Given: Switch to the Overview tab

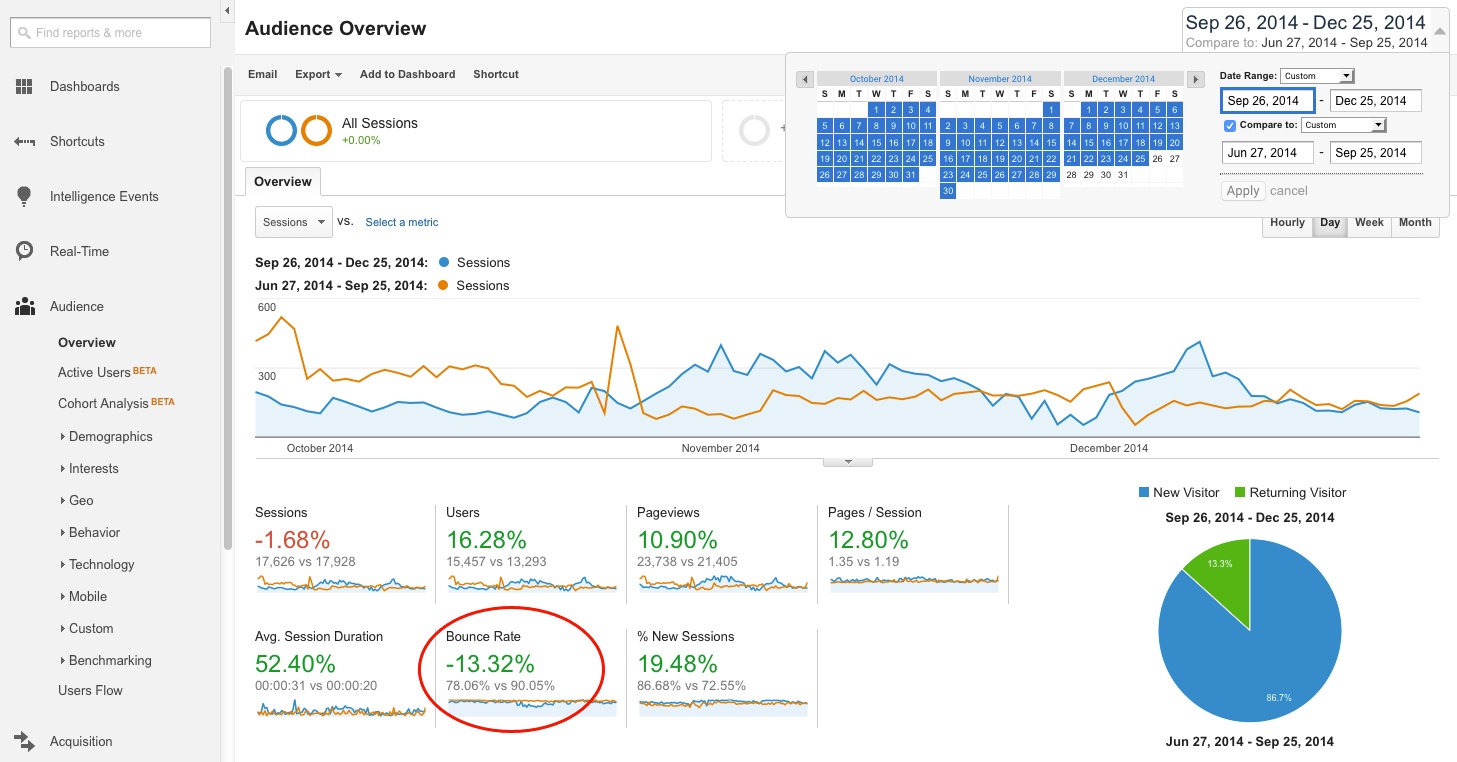Looking at the screenshot, I should click(x=282, y=181).
